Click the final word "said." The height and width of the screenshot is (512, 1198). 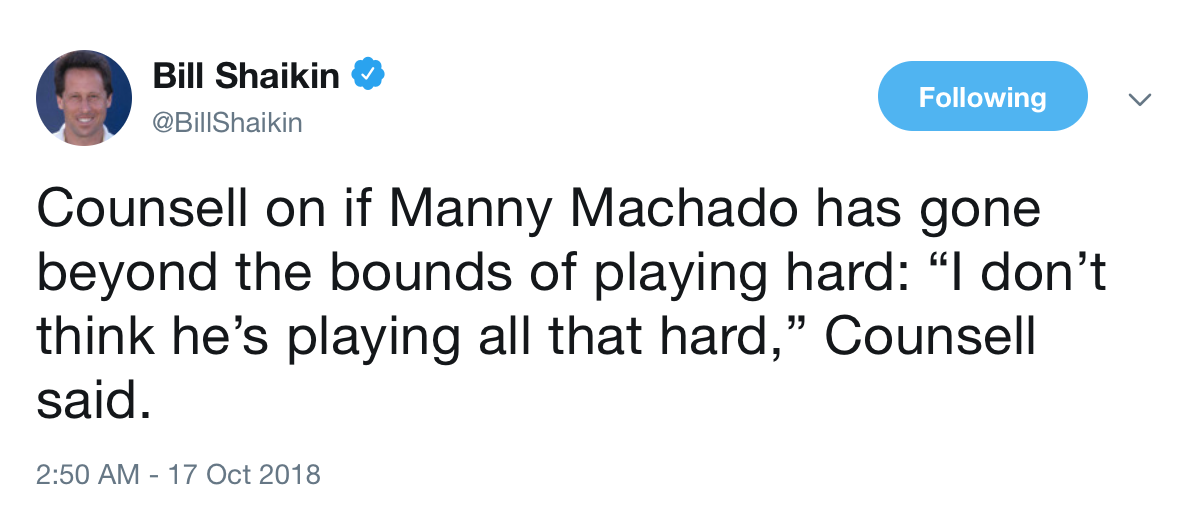(95, 401)
